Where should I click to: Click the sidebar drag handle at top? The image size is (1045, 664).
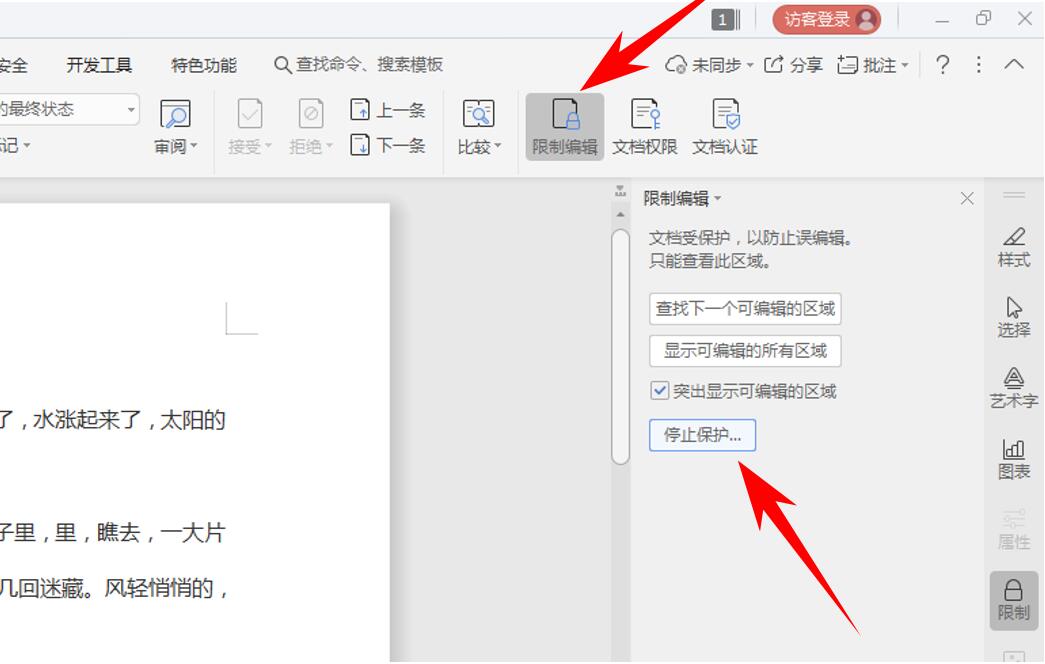(x=1014, y=195)
